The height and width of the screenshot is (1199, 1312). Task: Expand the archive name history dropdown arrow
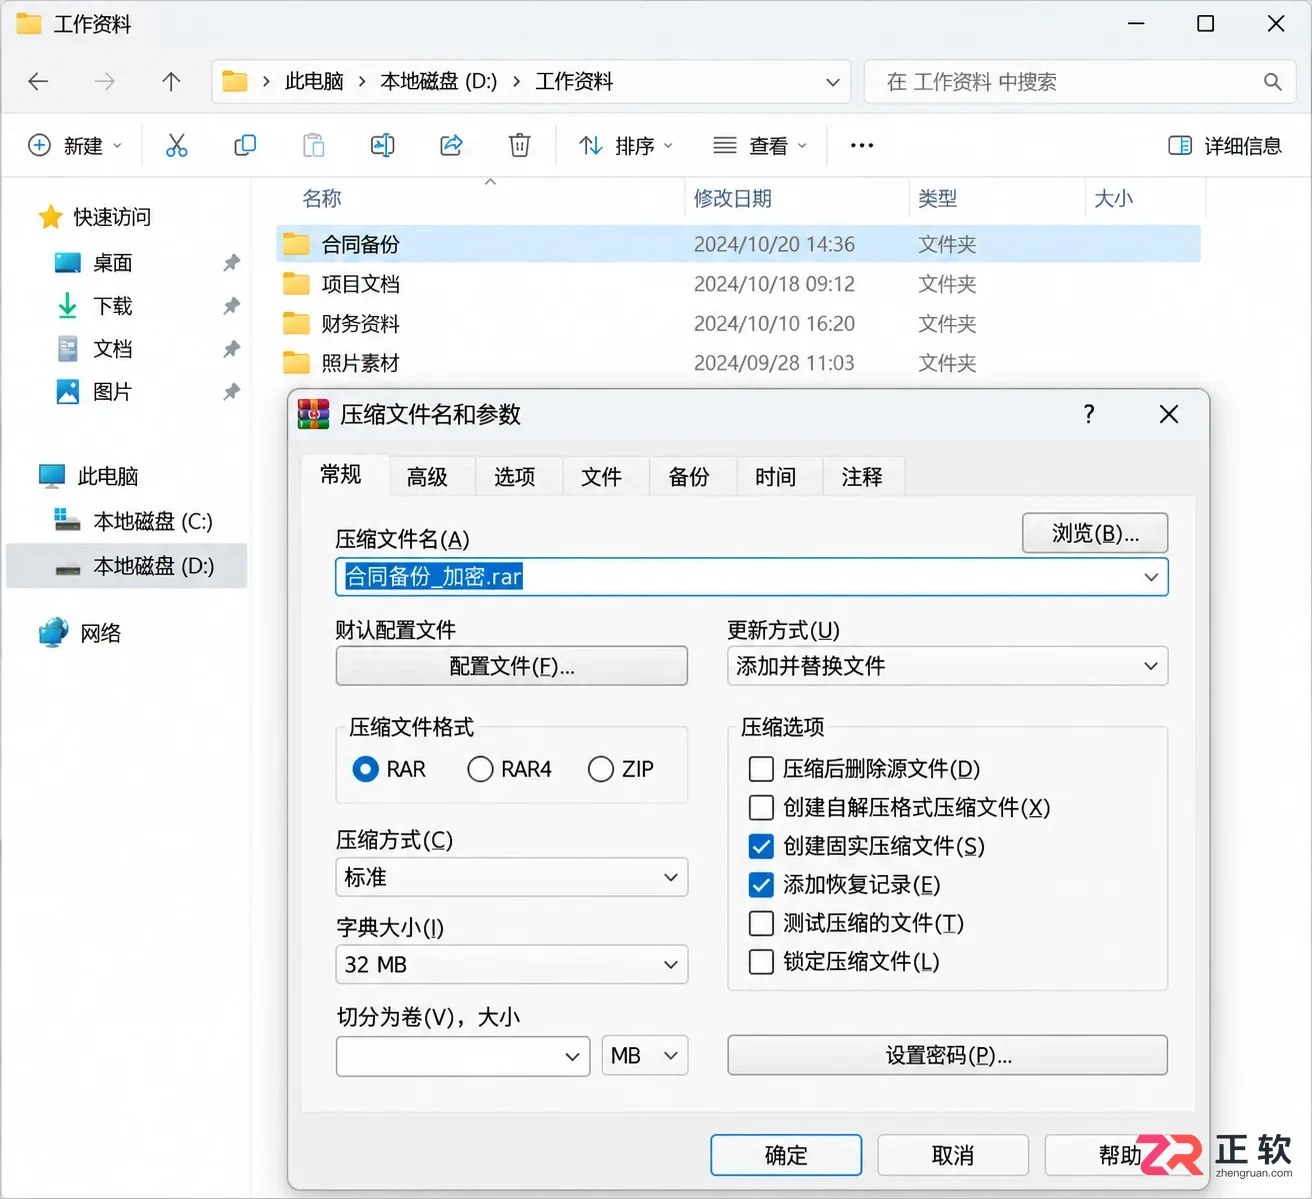click(1151, 577)
